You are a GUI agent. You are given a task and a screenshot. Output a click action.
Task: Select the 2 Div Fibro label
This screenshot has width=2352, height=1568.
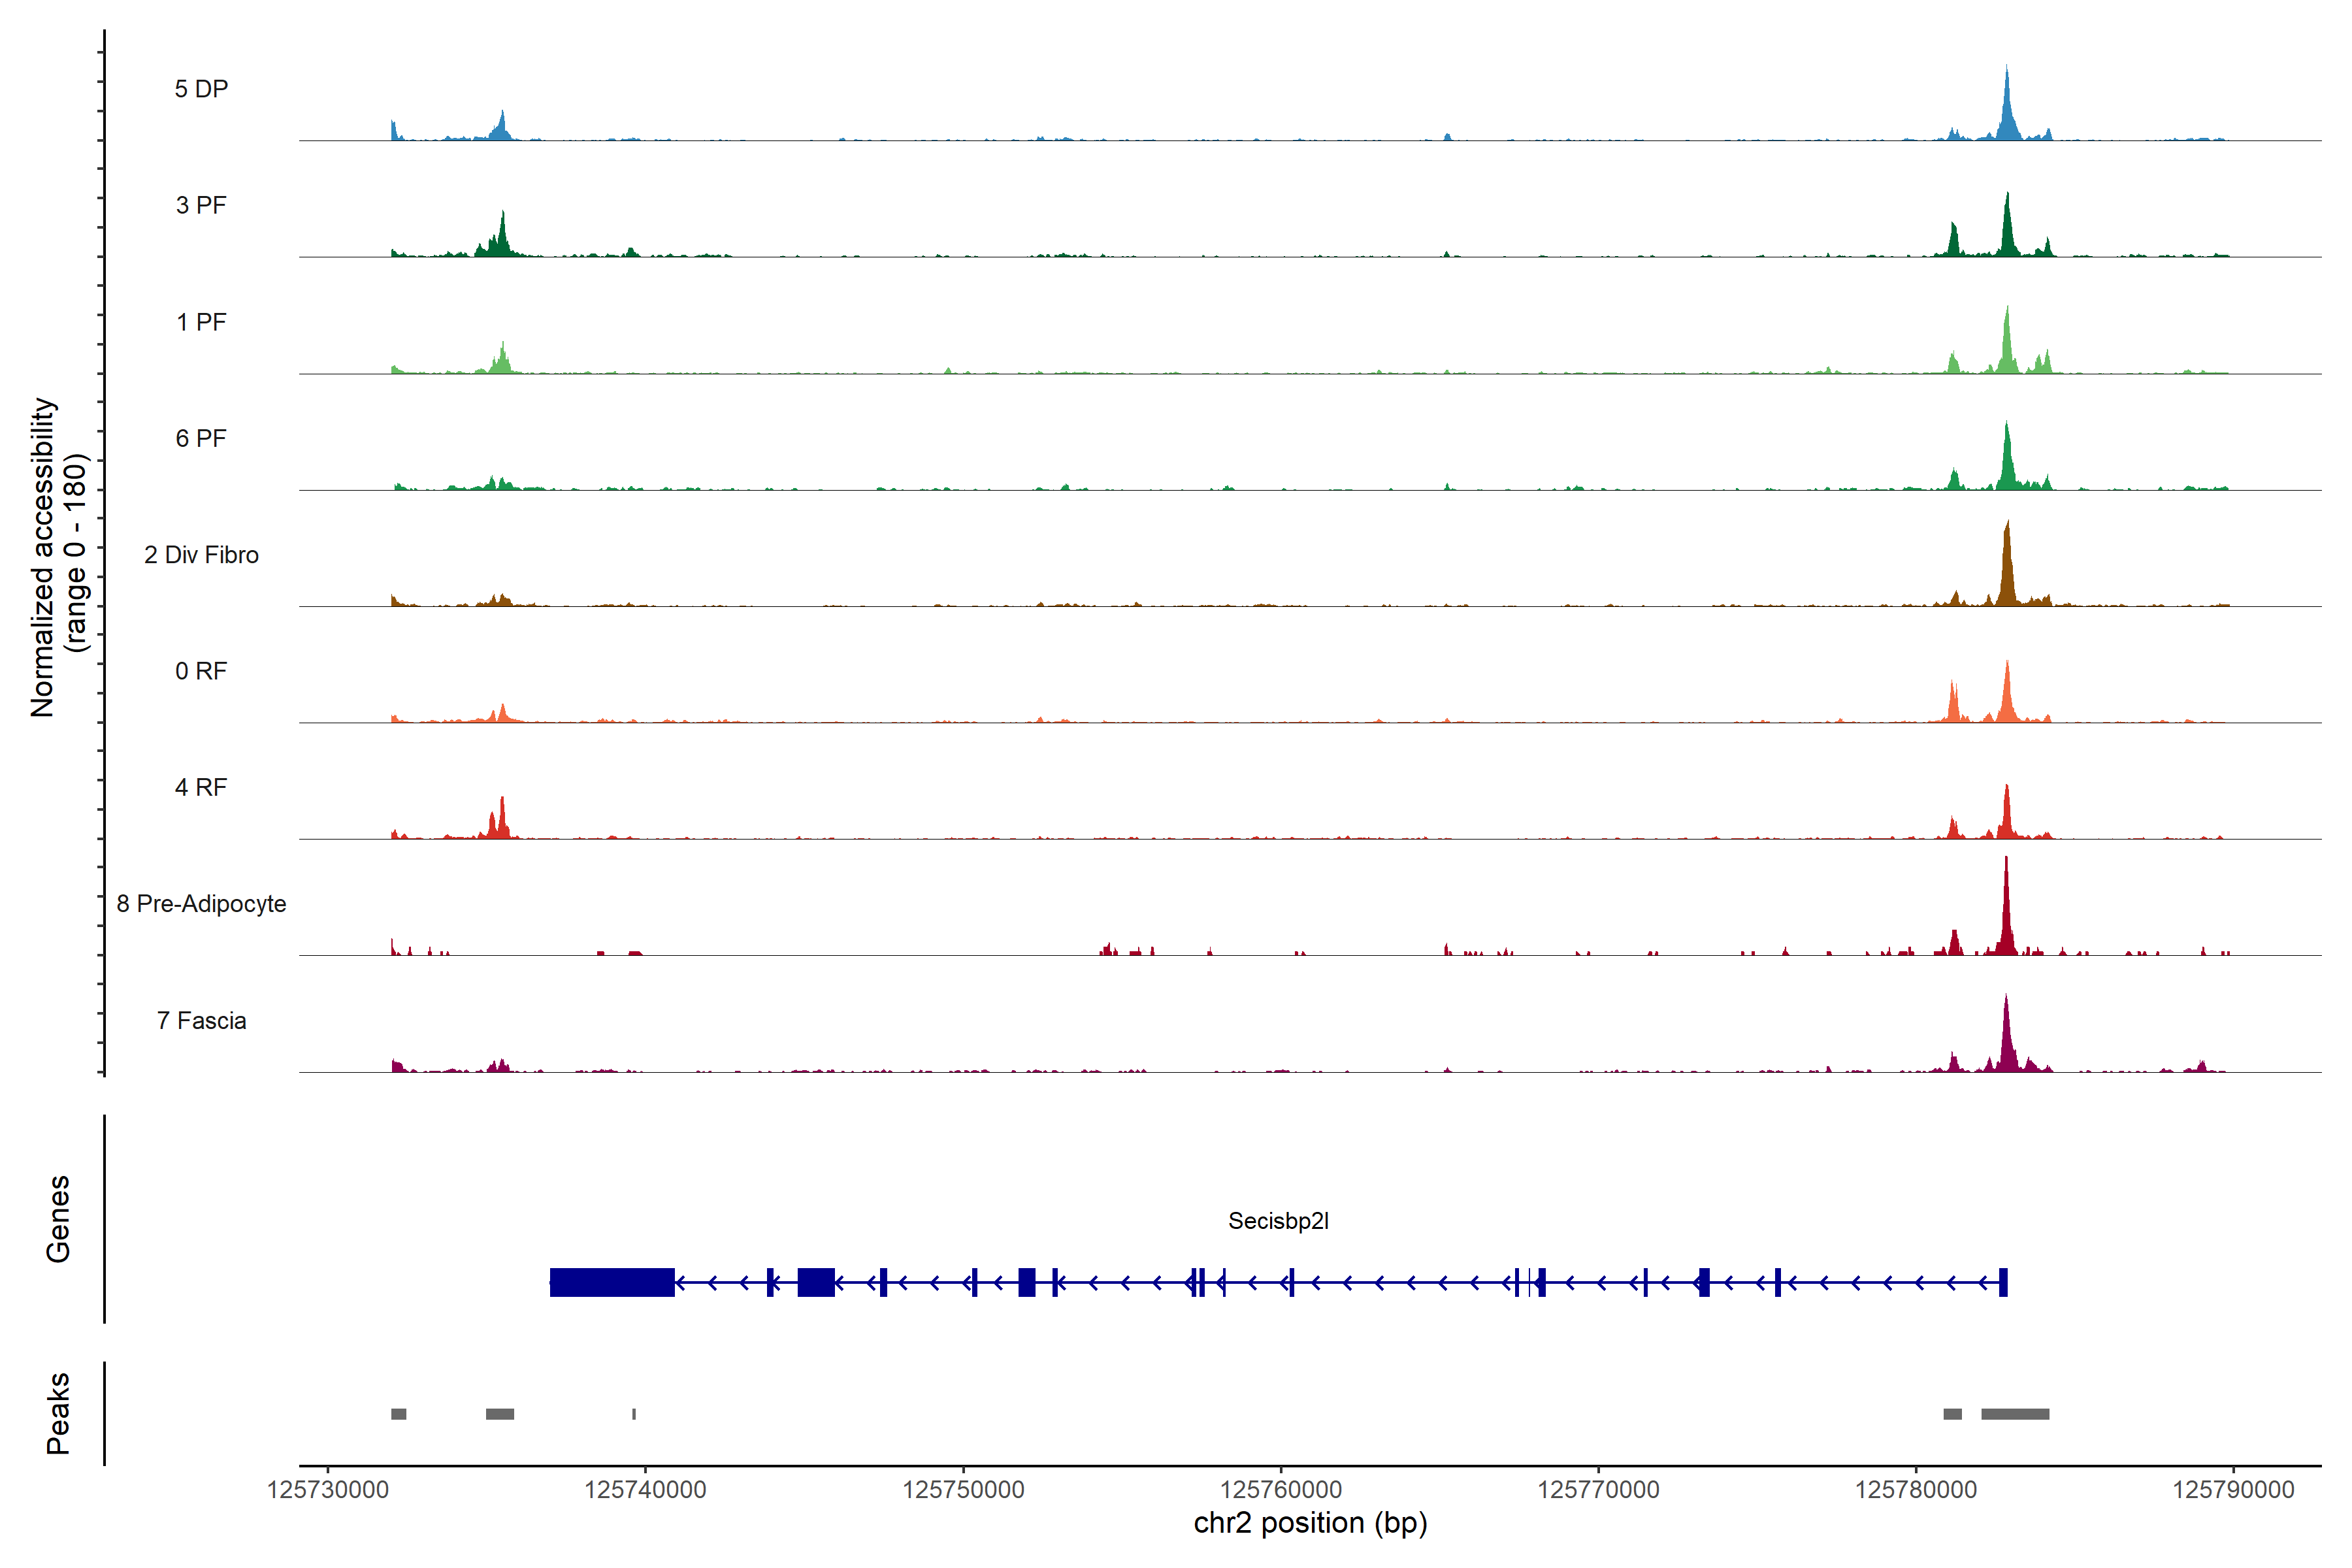[x=201, y=554]
